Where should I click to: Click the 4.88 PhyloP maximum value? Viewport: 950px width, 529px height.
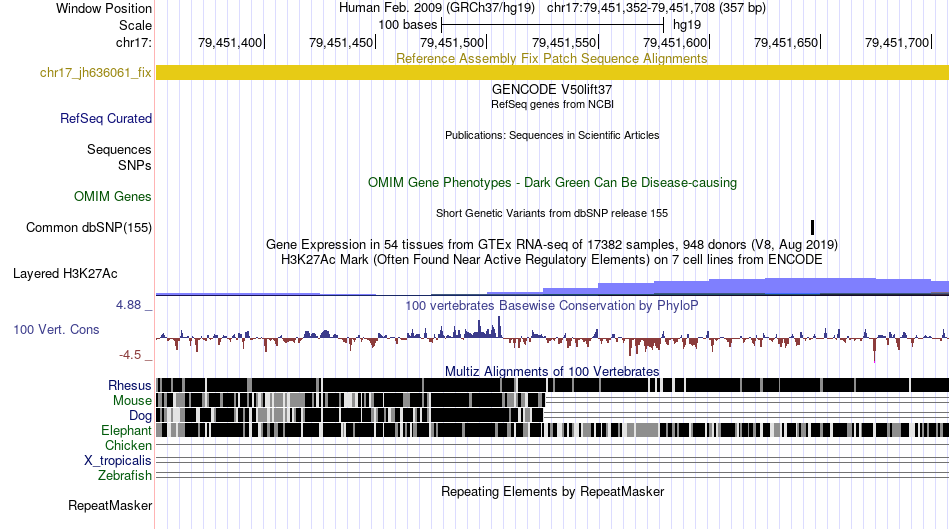128,305
